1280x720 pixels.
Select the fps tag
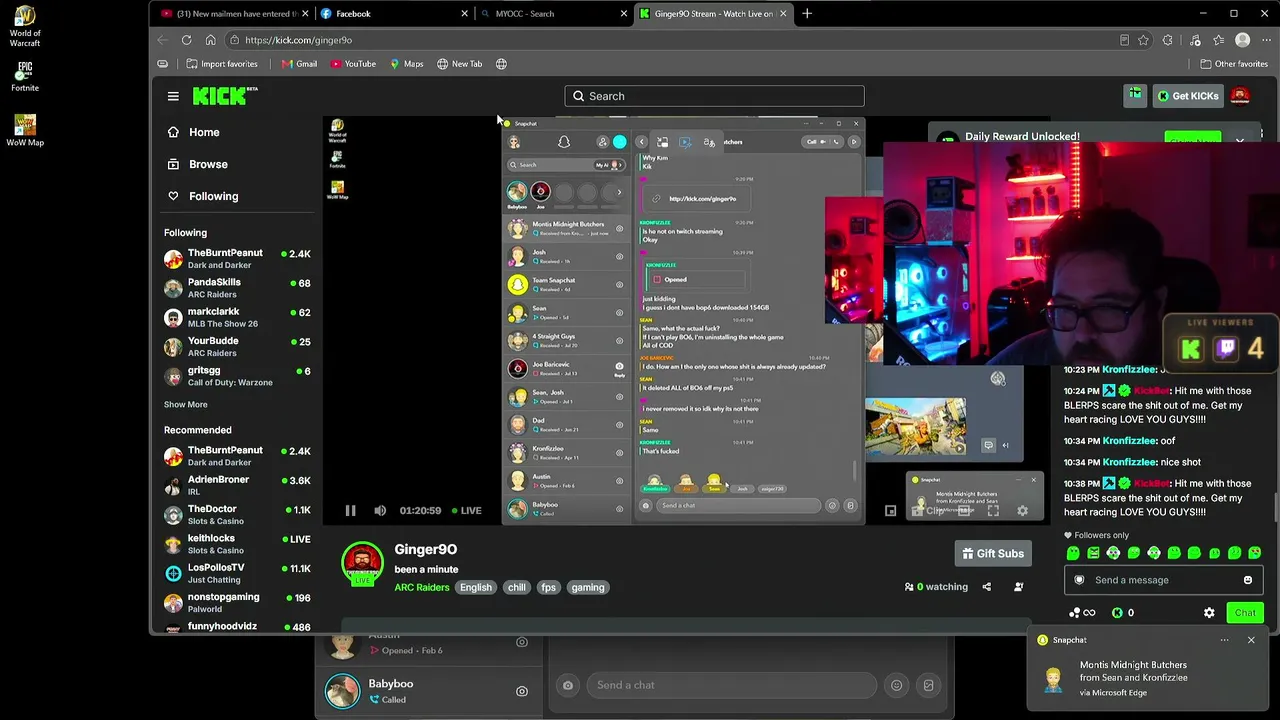click(x=548, y=588)
